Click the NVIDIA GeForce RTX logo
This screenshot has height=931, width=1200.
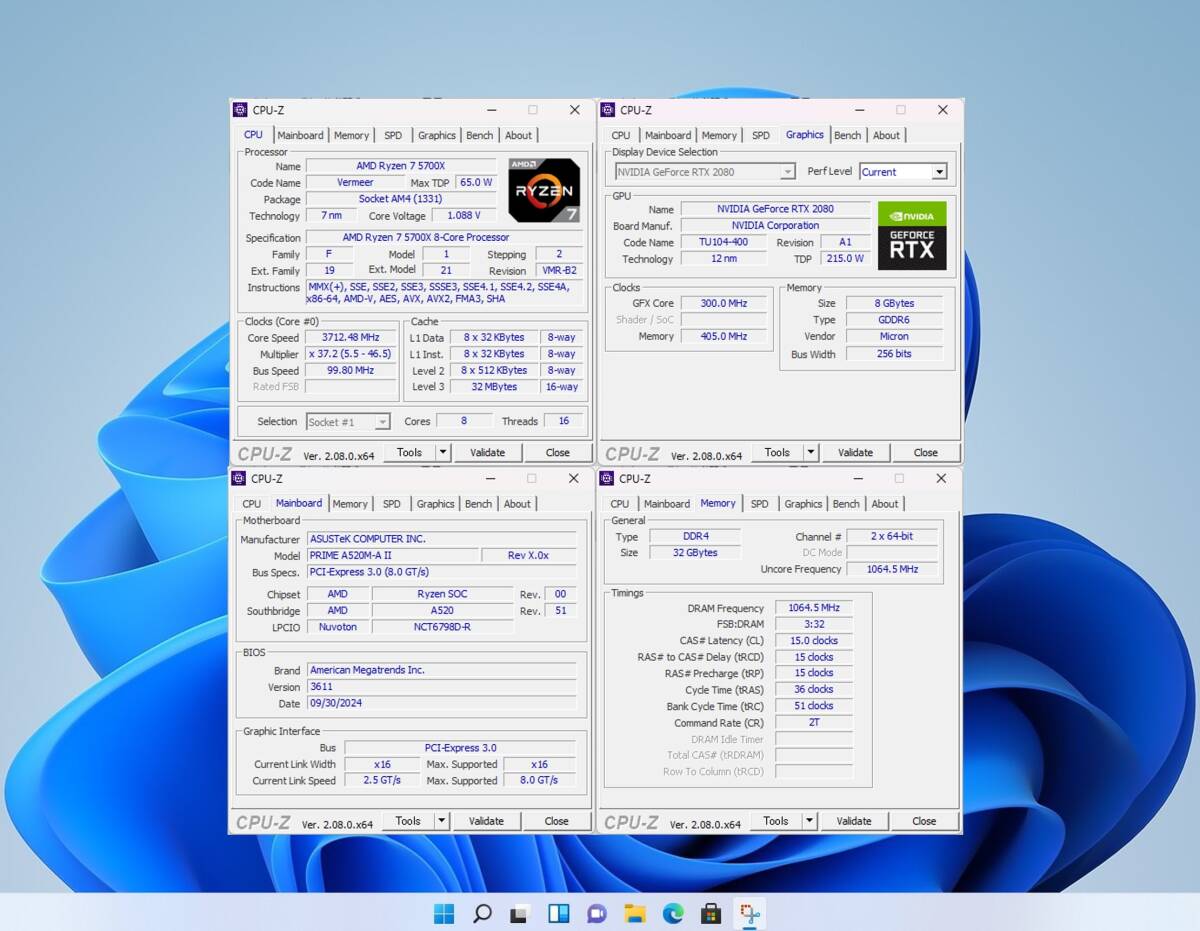point(912,236)
